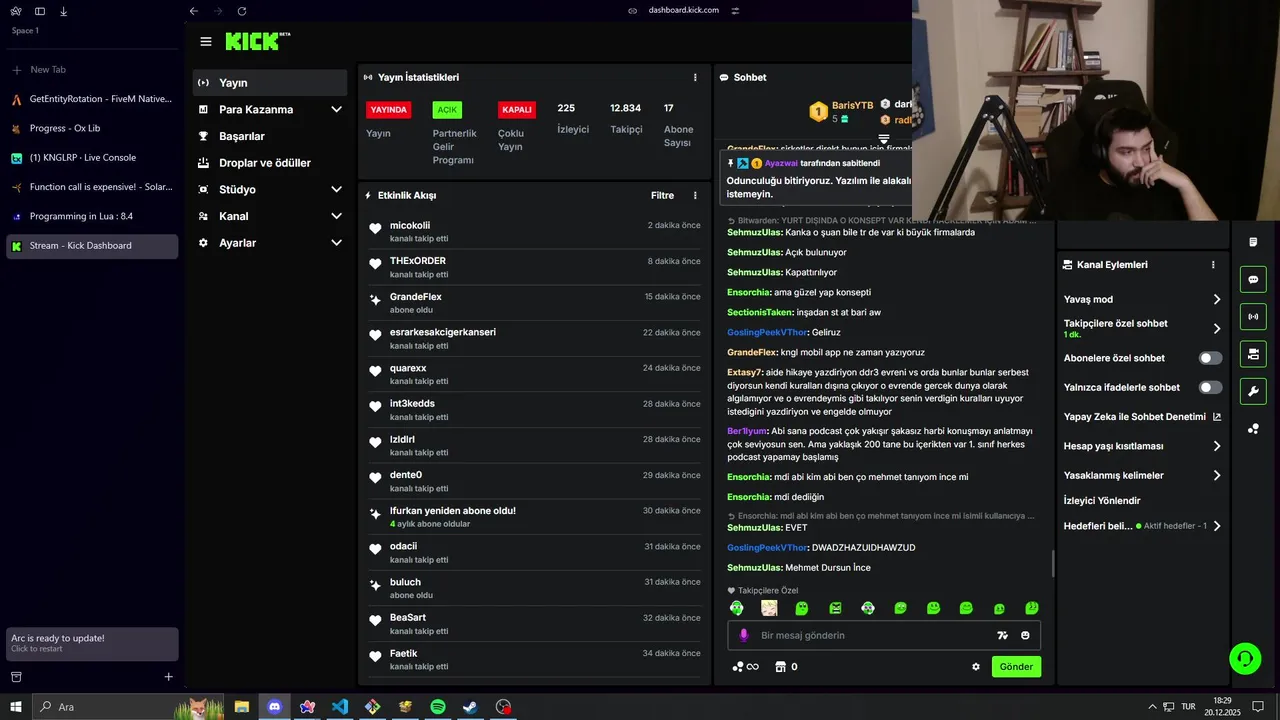
Task: Open Etkinlik Akışı options menu
Action: pos(695,195)
